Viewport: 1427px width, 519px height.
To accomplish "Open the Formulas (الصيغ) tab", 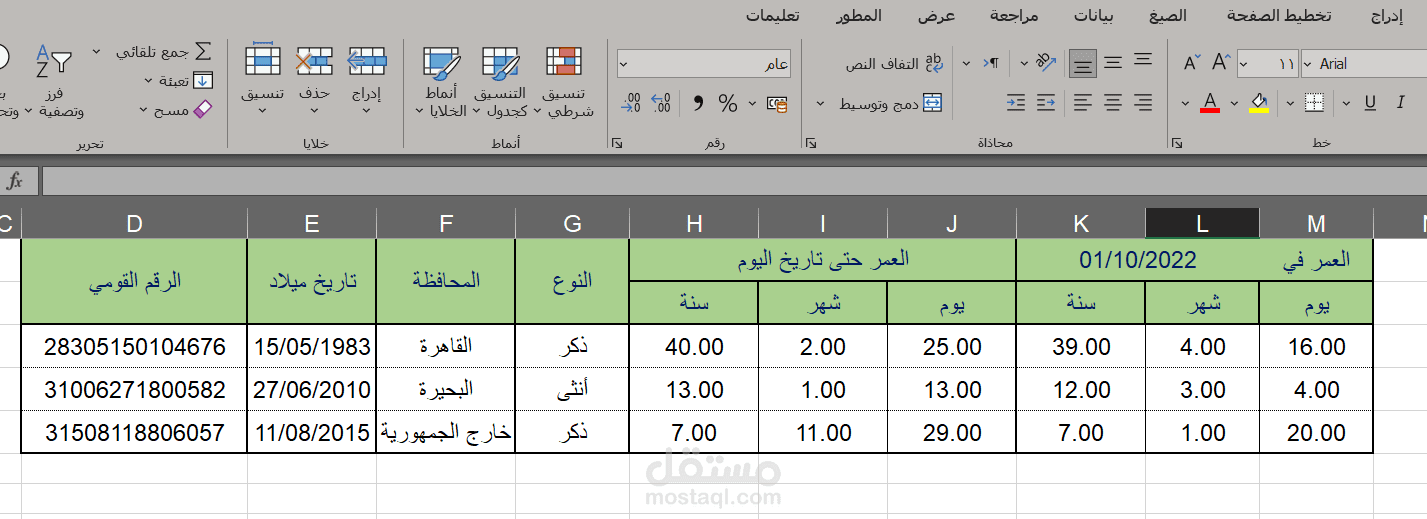I will coord(1167,15).
